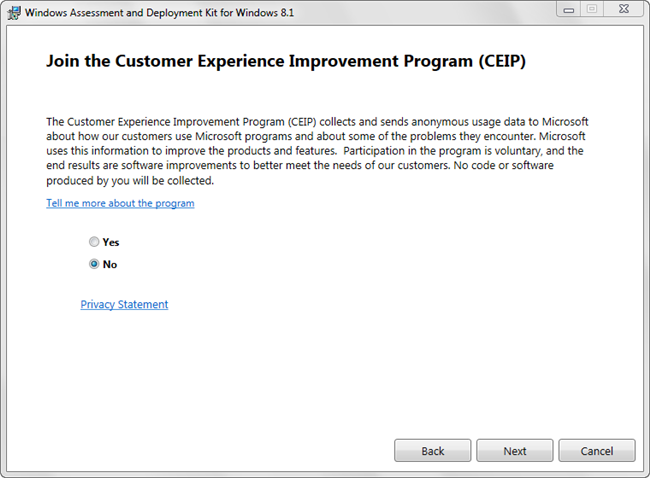This screenshot has height=478, width=650.
Task: Proceed by pressing the Next button
Action: [515, 451]
